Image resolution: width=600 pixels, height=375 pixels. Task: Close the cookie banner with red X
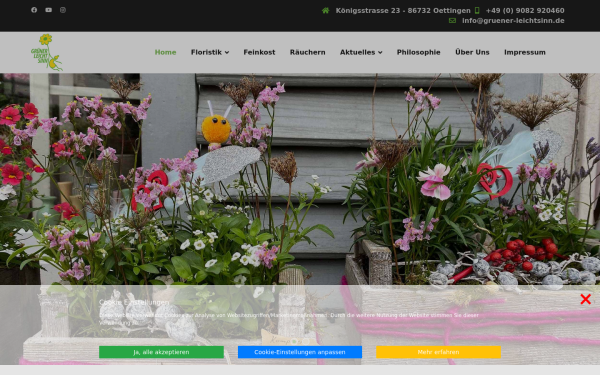585,299
